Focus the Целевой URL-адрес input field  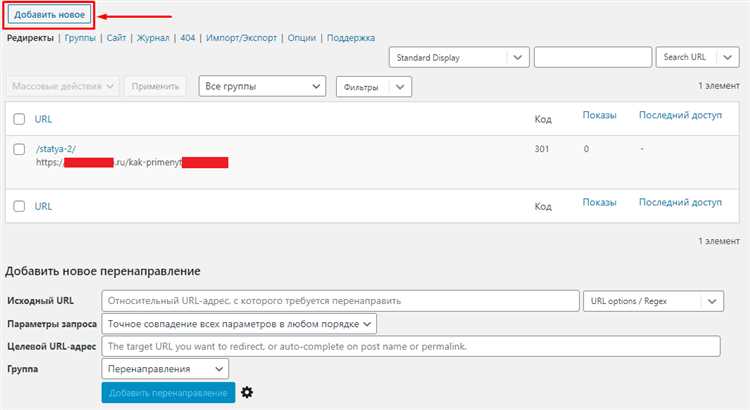[411, 346]
